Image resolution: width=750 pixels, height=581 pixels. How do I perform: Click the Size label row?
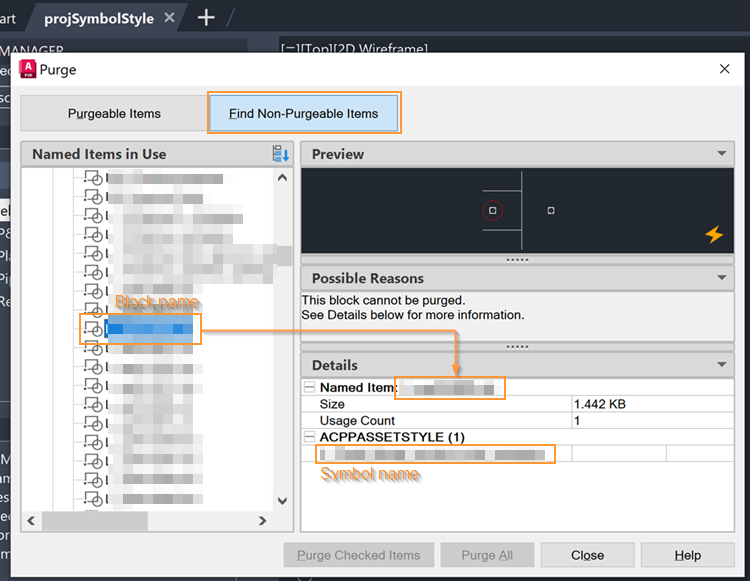(x=332, y=404)
